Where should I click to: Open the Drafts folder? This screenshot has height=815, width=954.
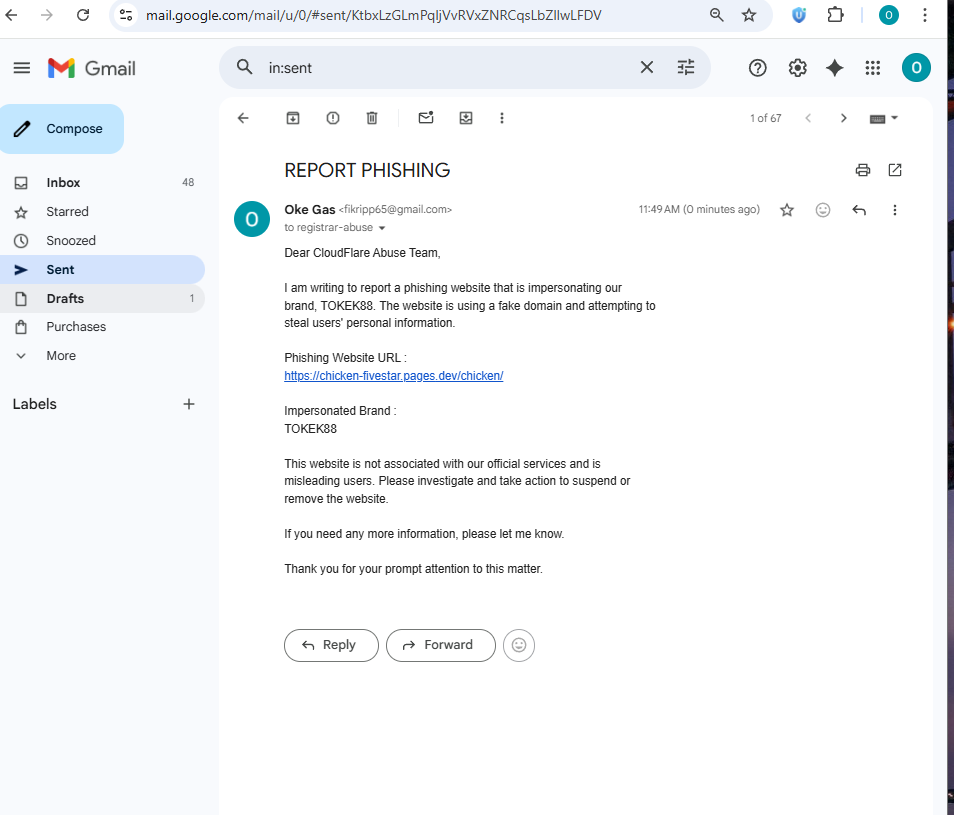coord(102,299)
